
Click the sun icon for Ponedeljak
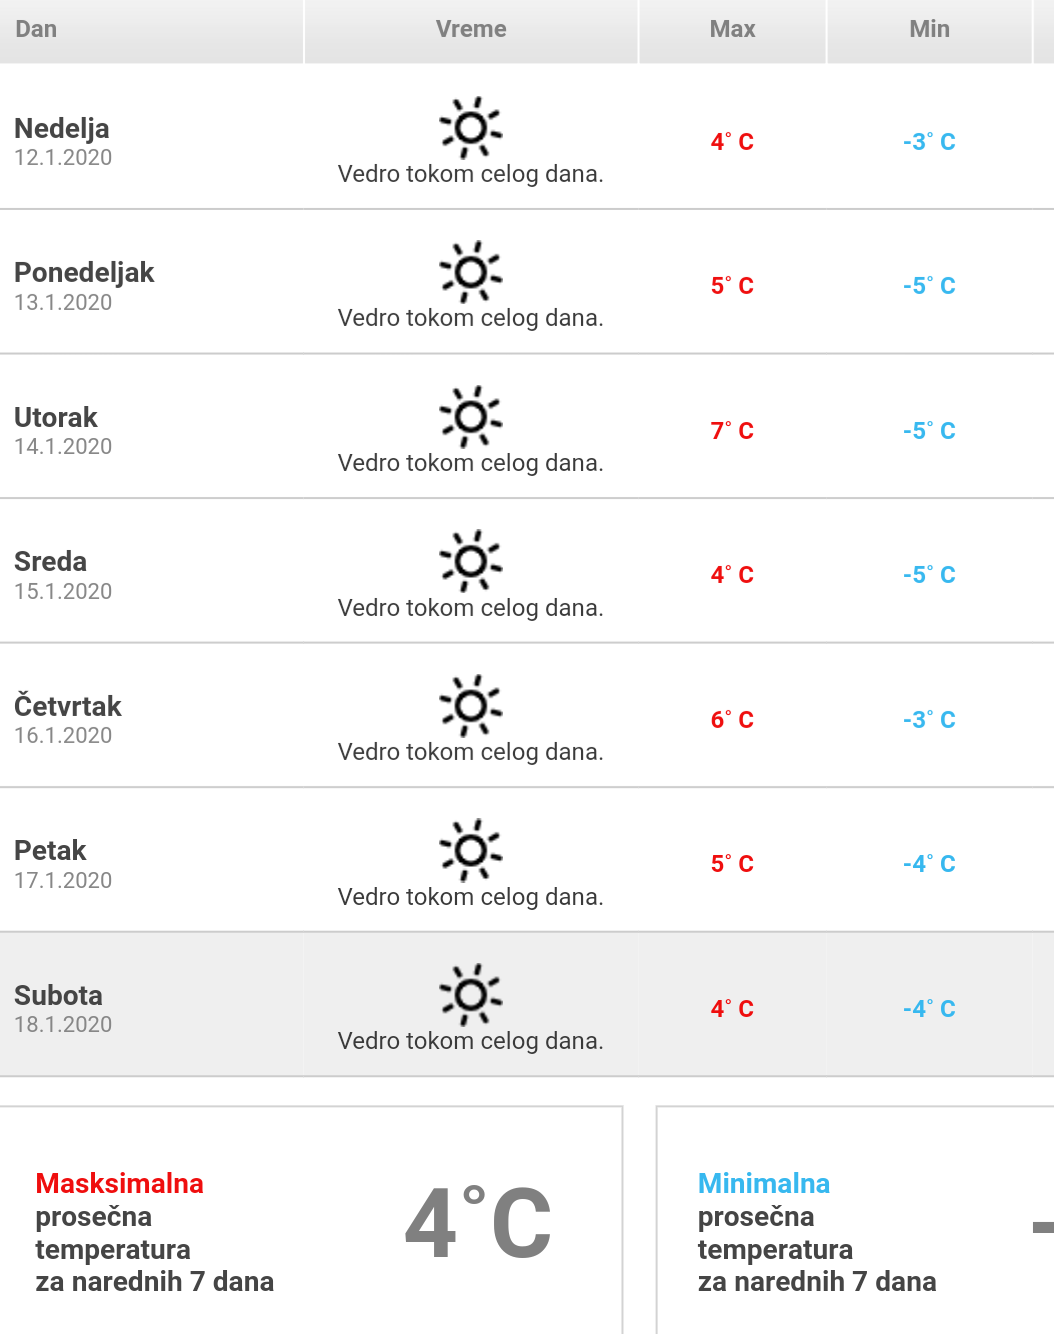[471, 272]
